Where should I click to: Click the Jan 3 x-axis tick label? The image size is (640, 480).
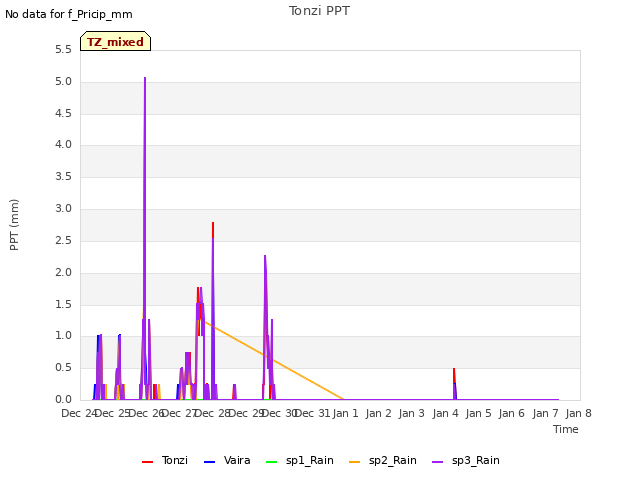pos(412,413)
